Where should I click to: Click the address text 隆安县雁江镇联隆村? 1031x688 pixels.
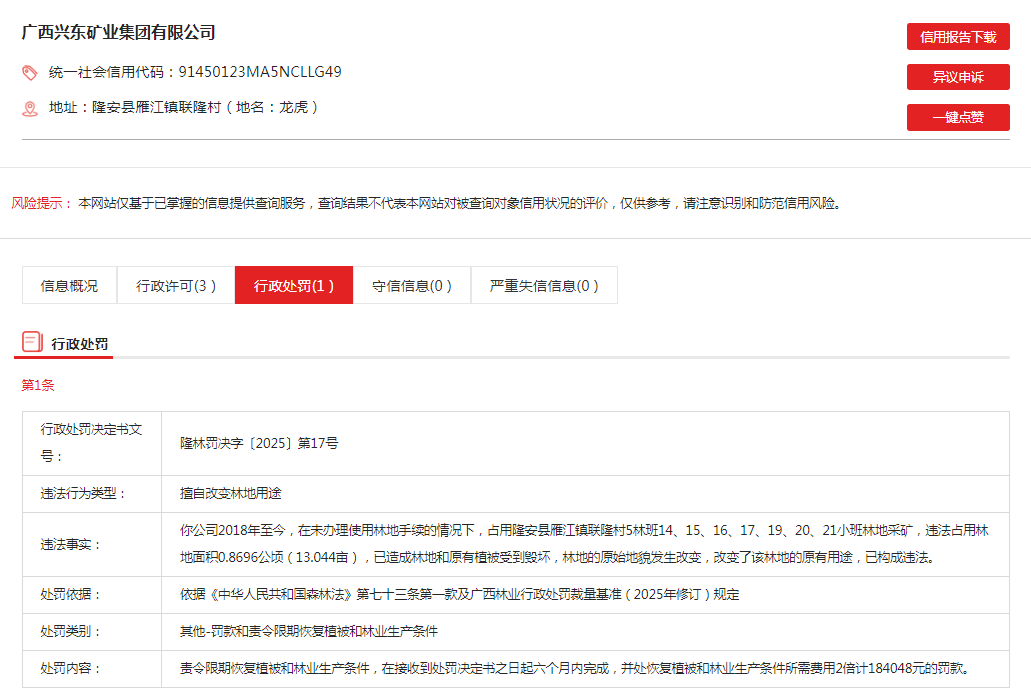point(156,107)
